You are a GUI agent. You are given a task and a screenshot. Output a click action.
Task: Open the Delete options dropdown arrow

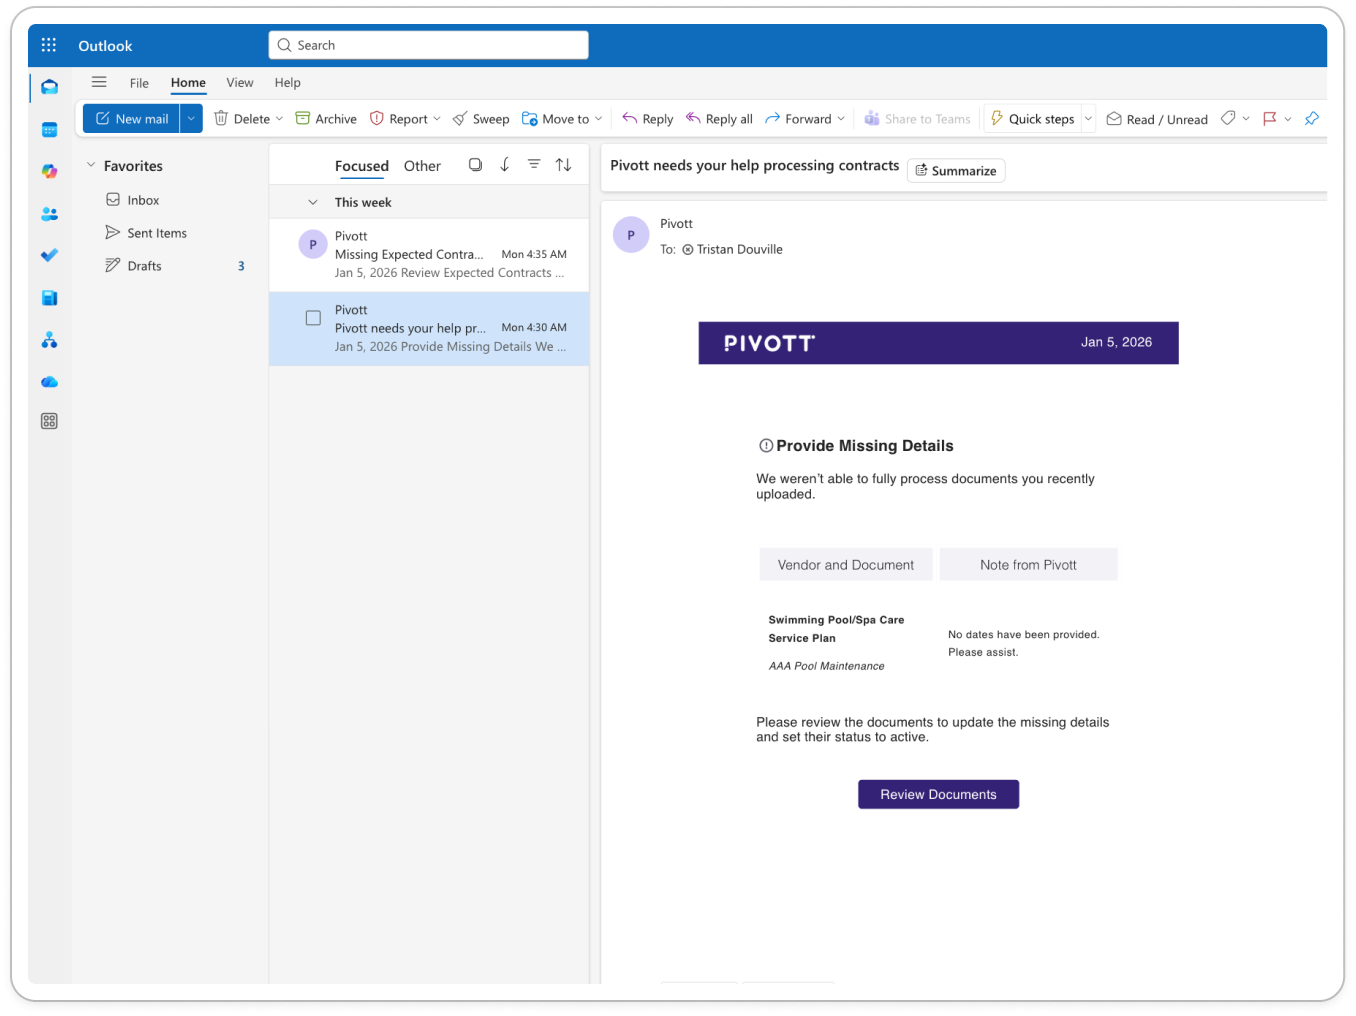point(279,118)
